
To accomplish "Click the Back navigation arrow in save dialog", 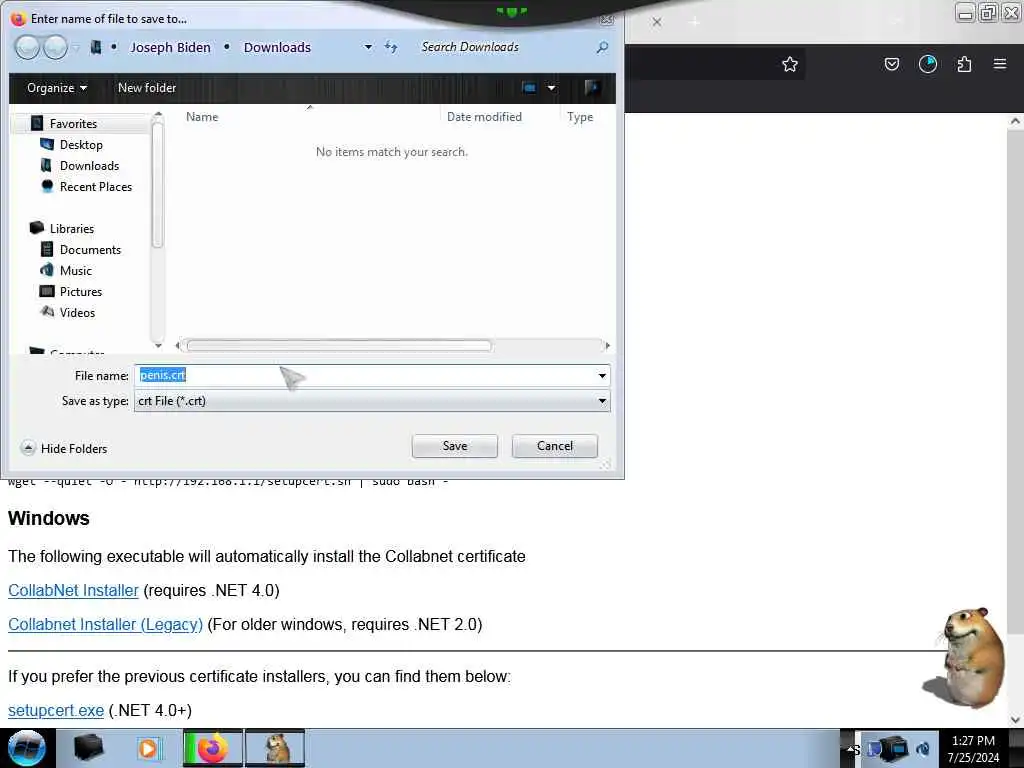I will pos(27,47).
